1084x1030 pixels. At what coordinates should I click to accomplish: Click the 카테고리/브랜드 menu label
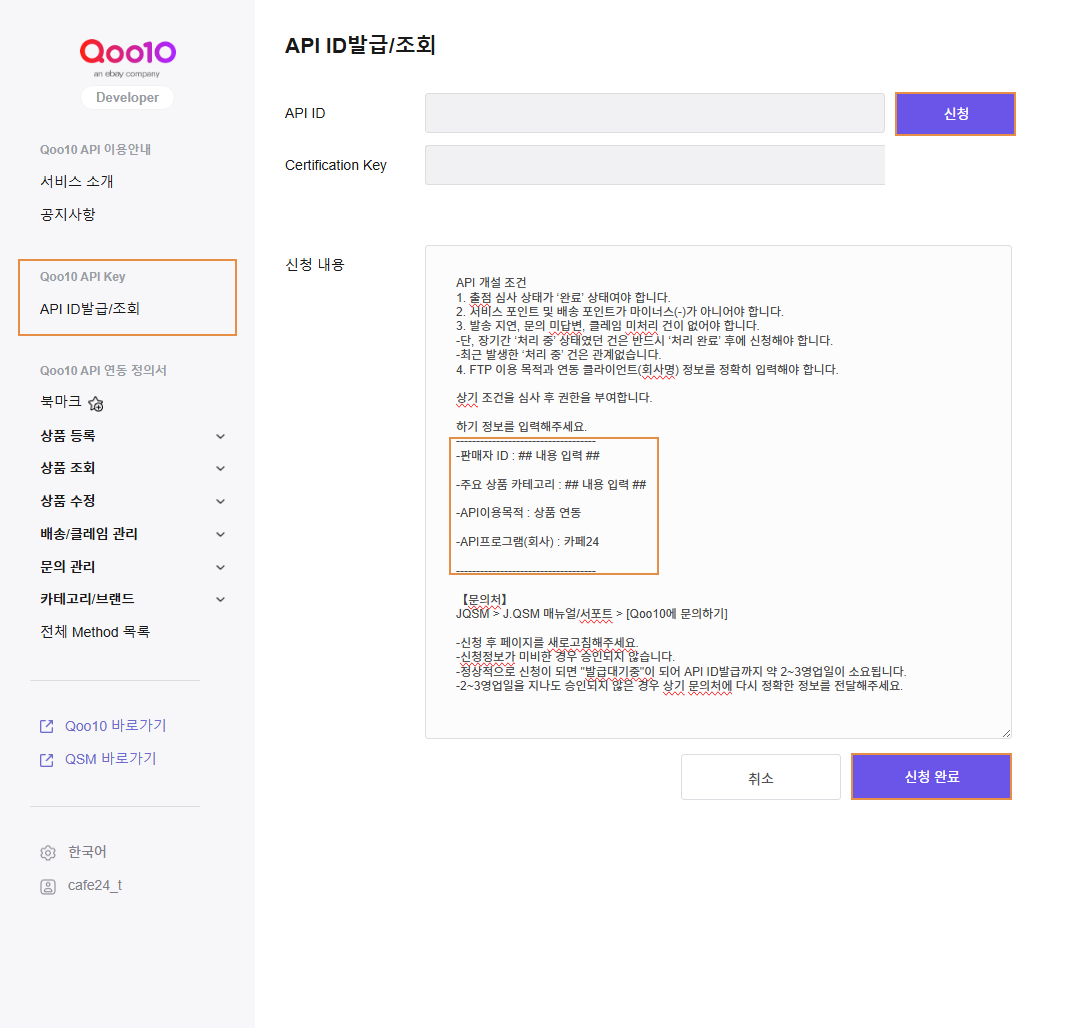[x=87, y=599]
